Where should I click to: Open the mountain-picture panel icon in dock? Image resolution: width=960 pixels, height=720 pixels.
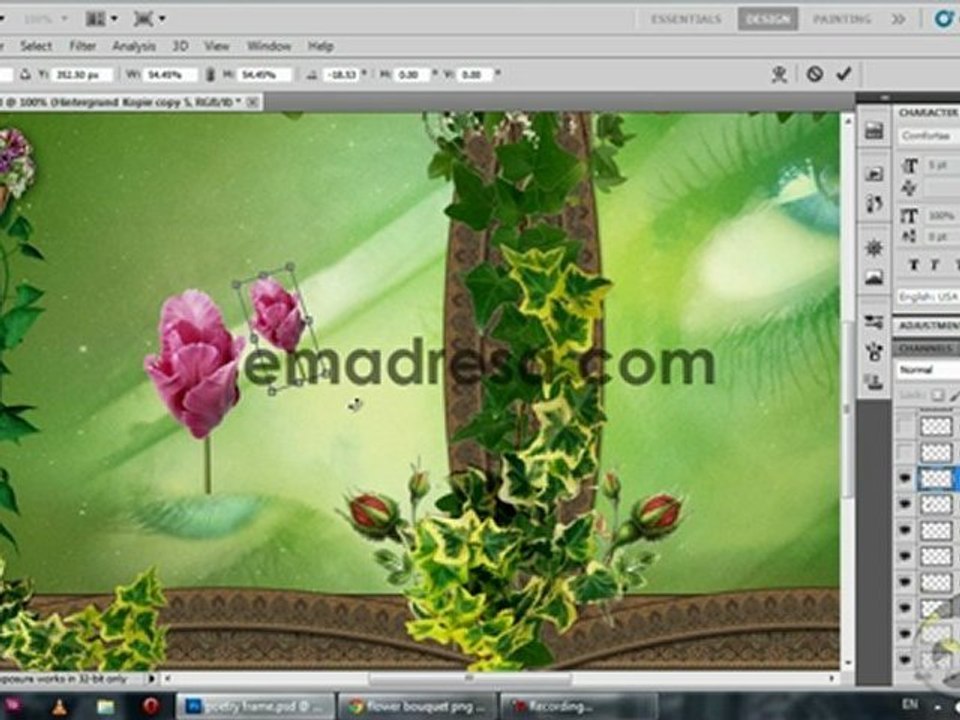874,277
